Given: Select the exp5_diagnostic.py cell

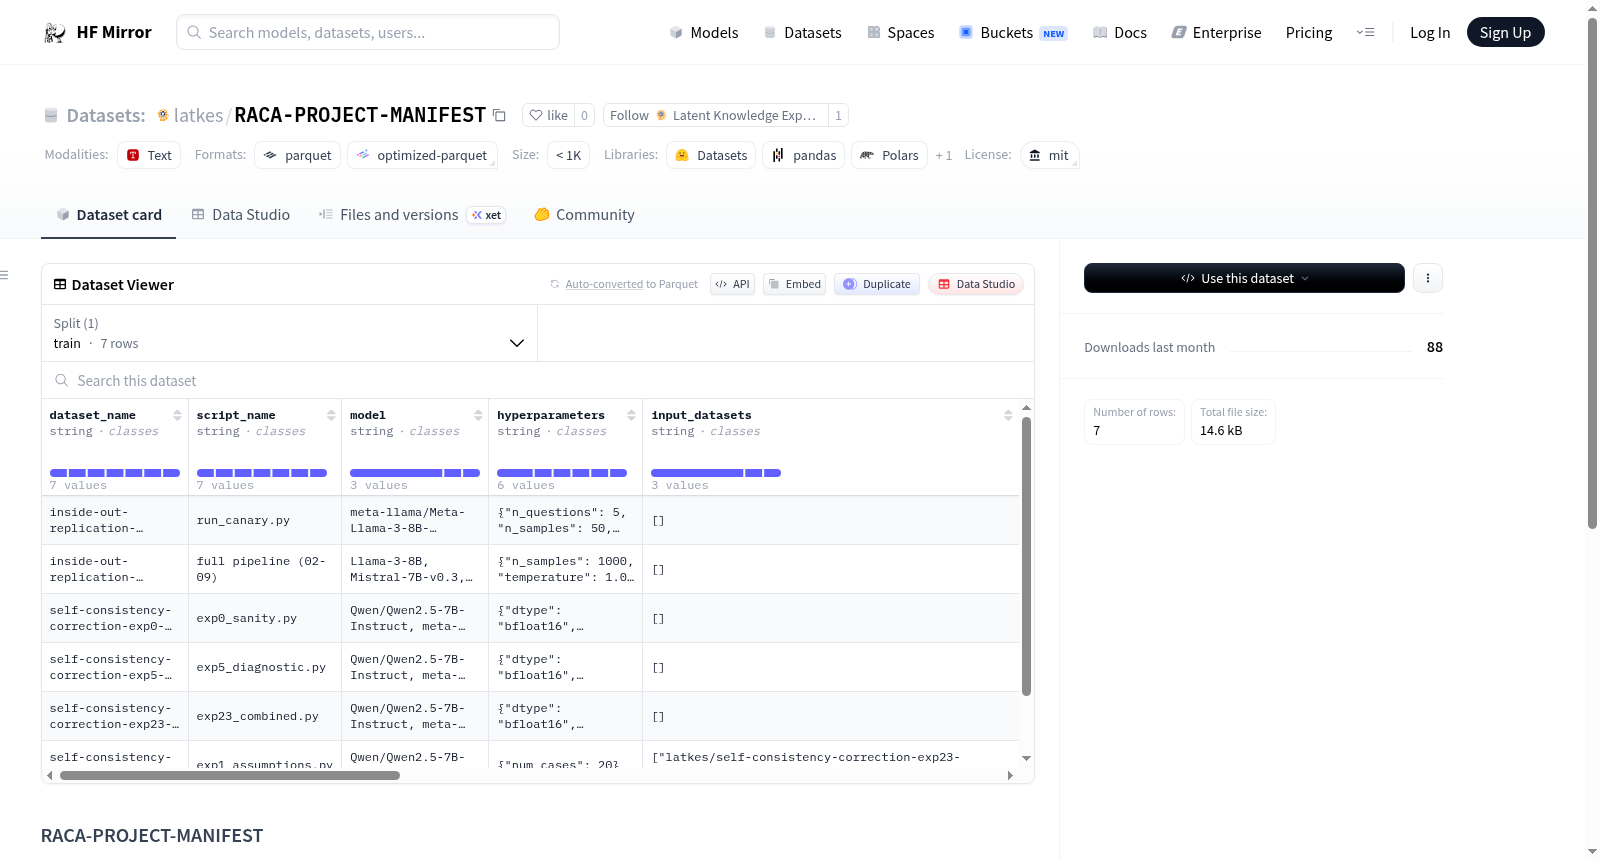Looking at the screenshot, I should 265,667.
